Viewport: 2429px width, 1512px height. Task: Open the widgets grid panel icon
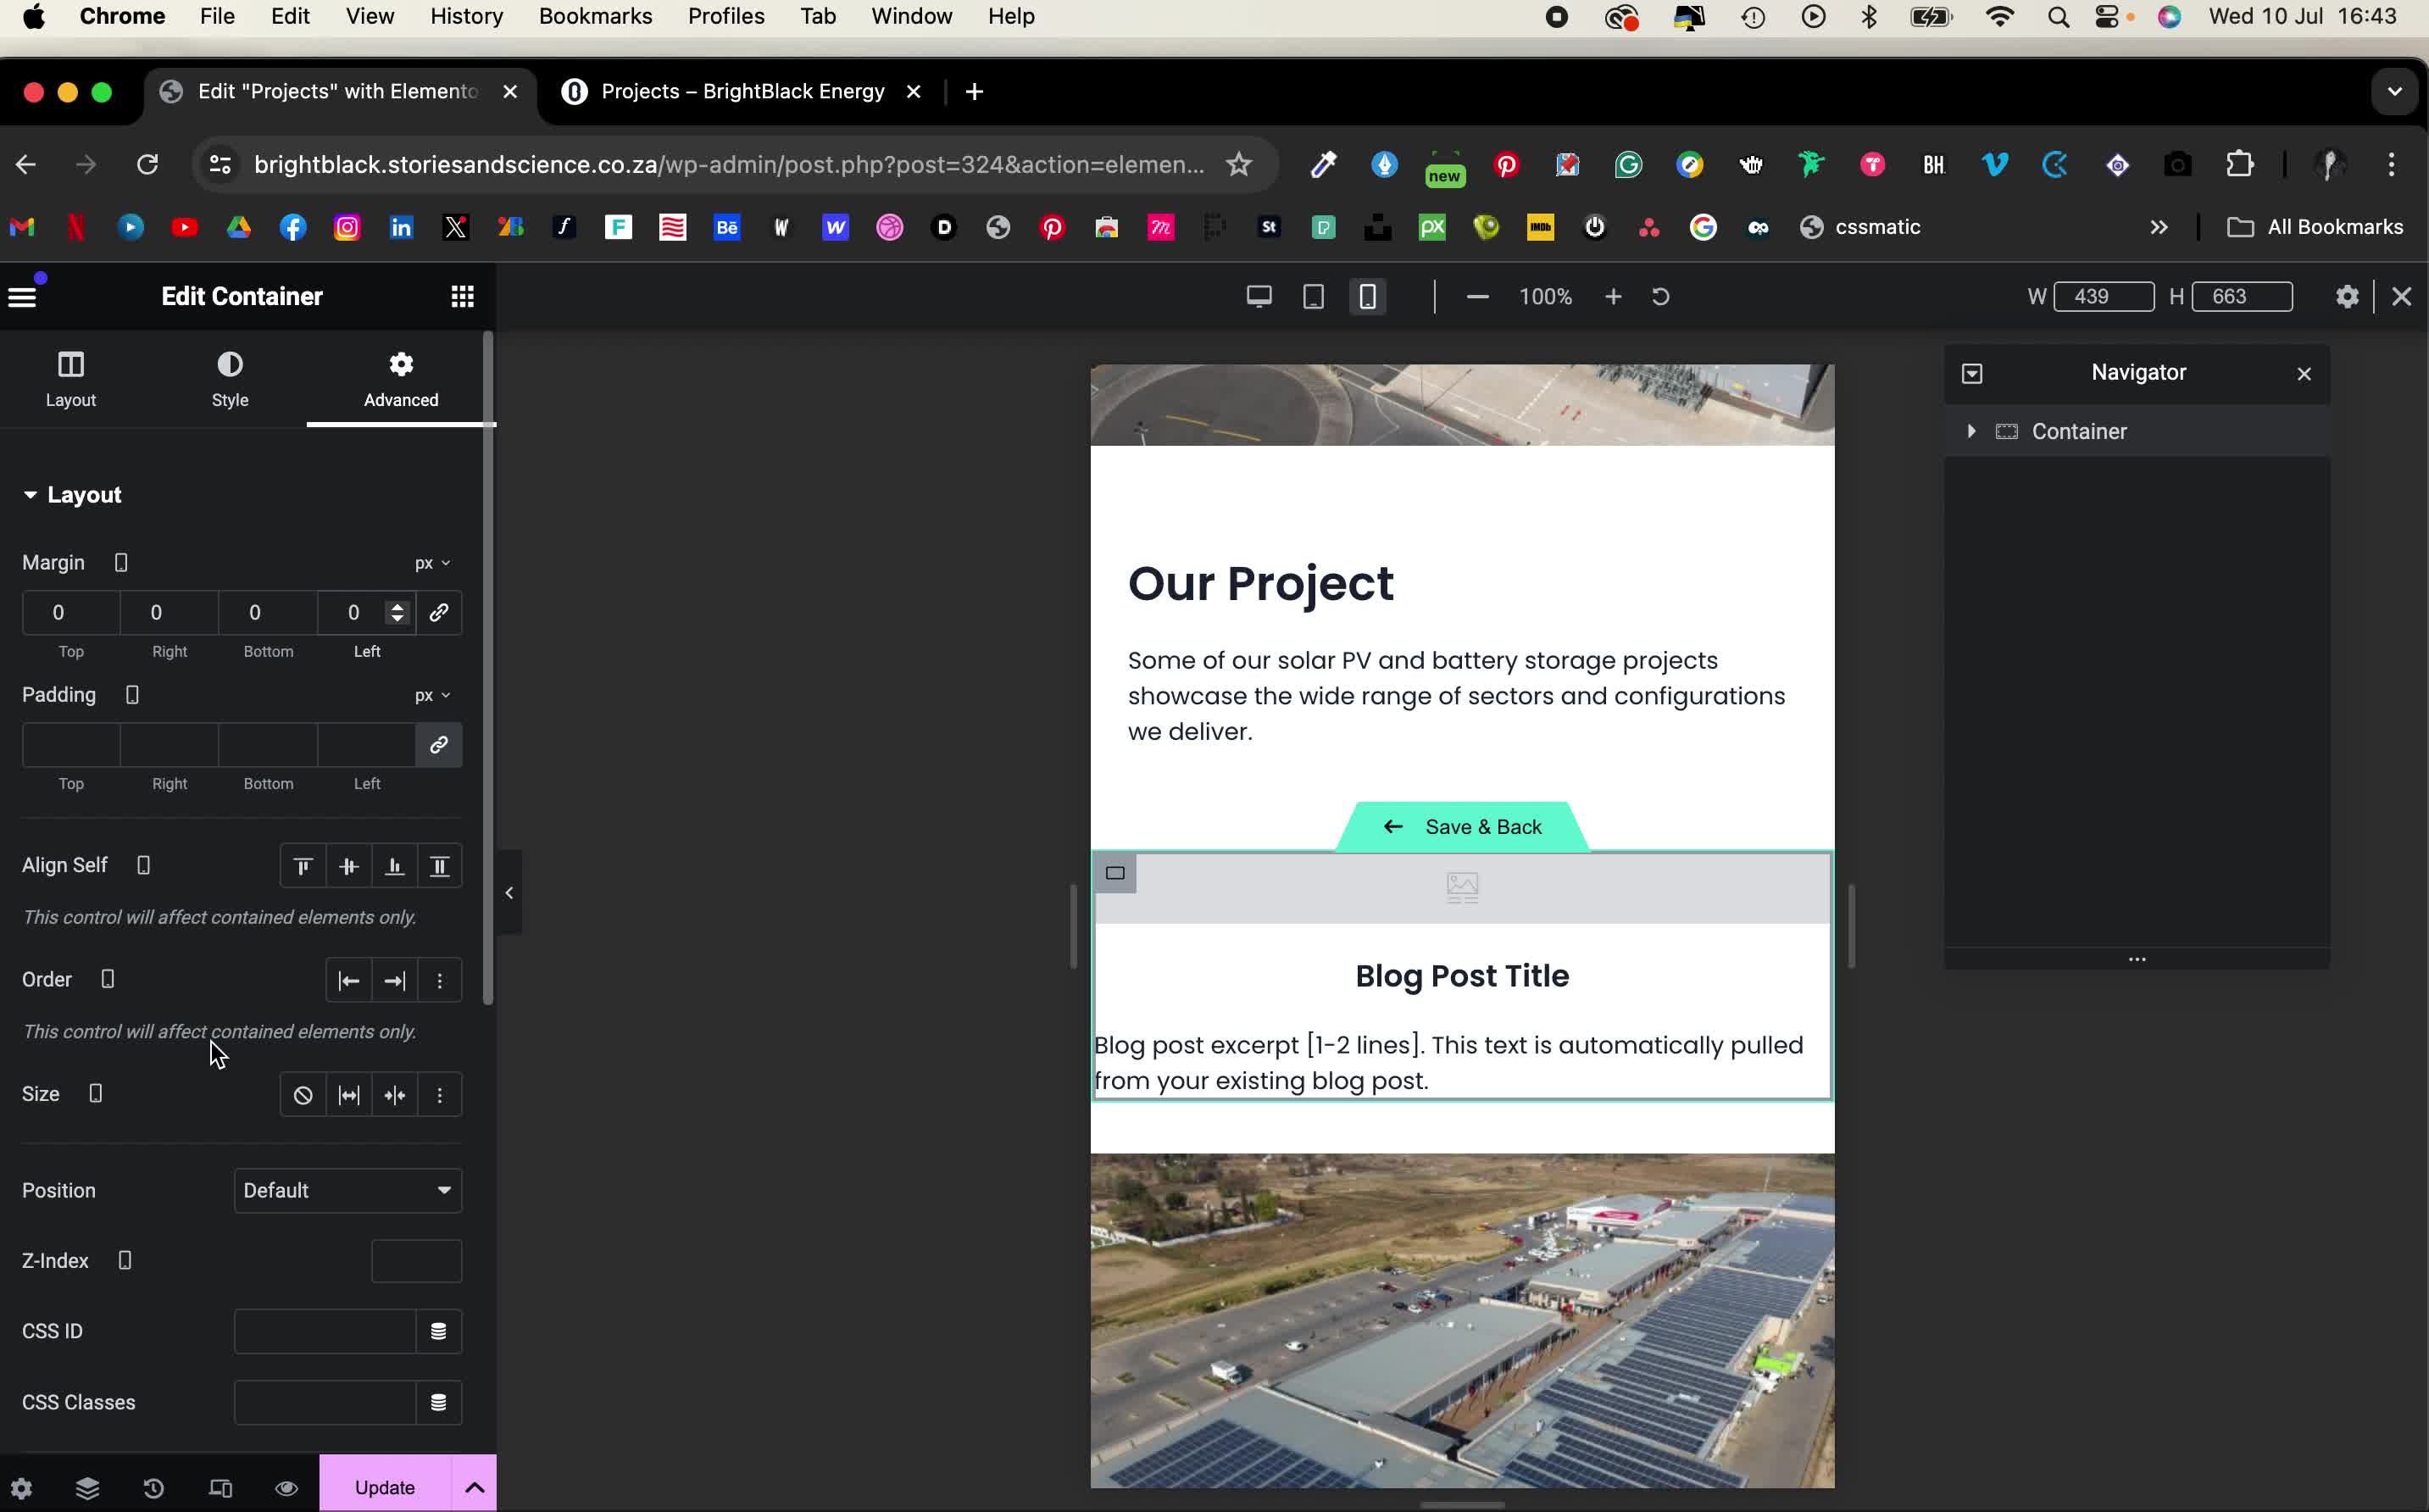click(x=462, y=297)
